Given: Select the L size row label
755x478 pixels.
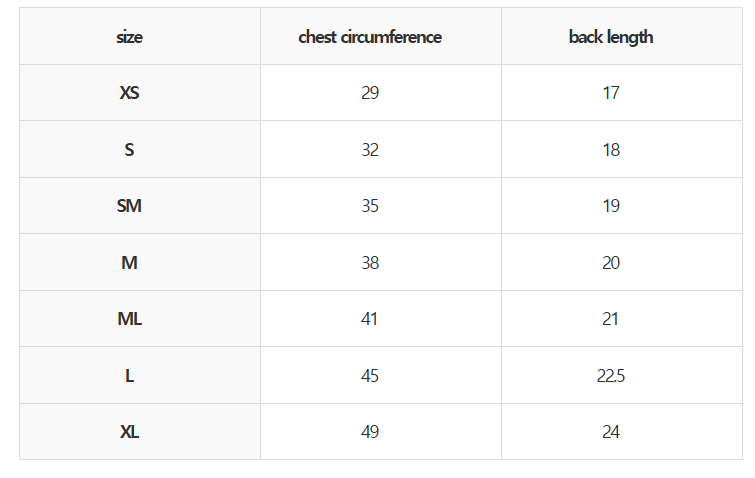Looking at the screenshot, I should (130, 376).
